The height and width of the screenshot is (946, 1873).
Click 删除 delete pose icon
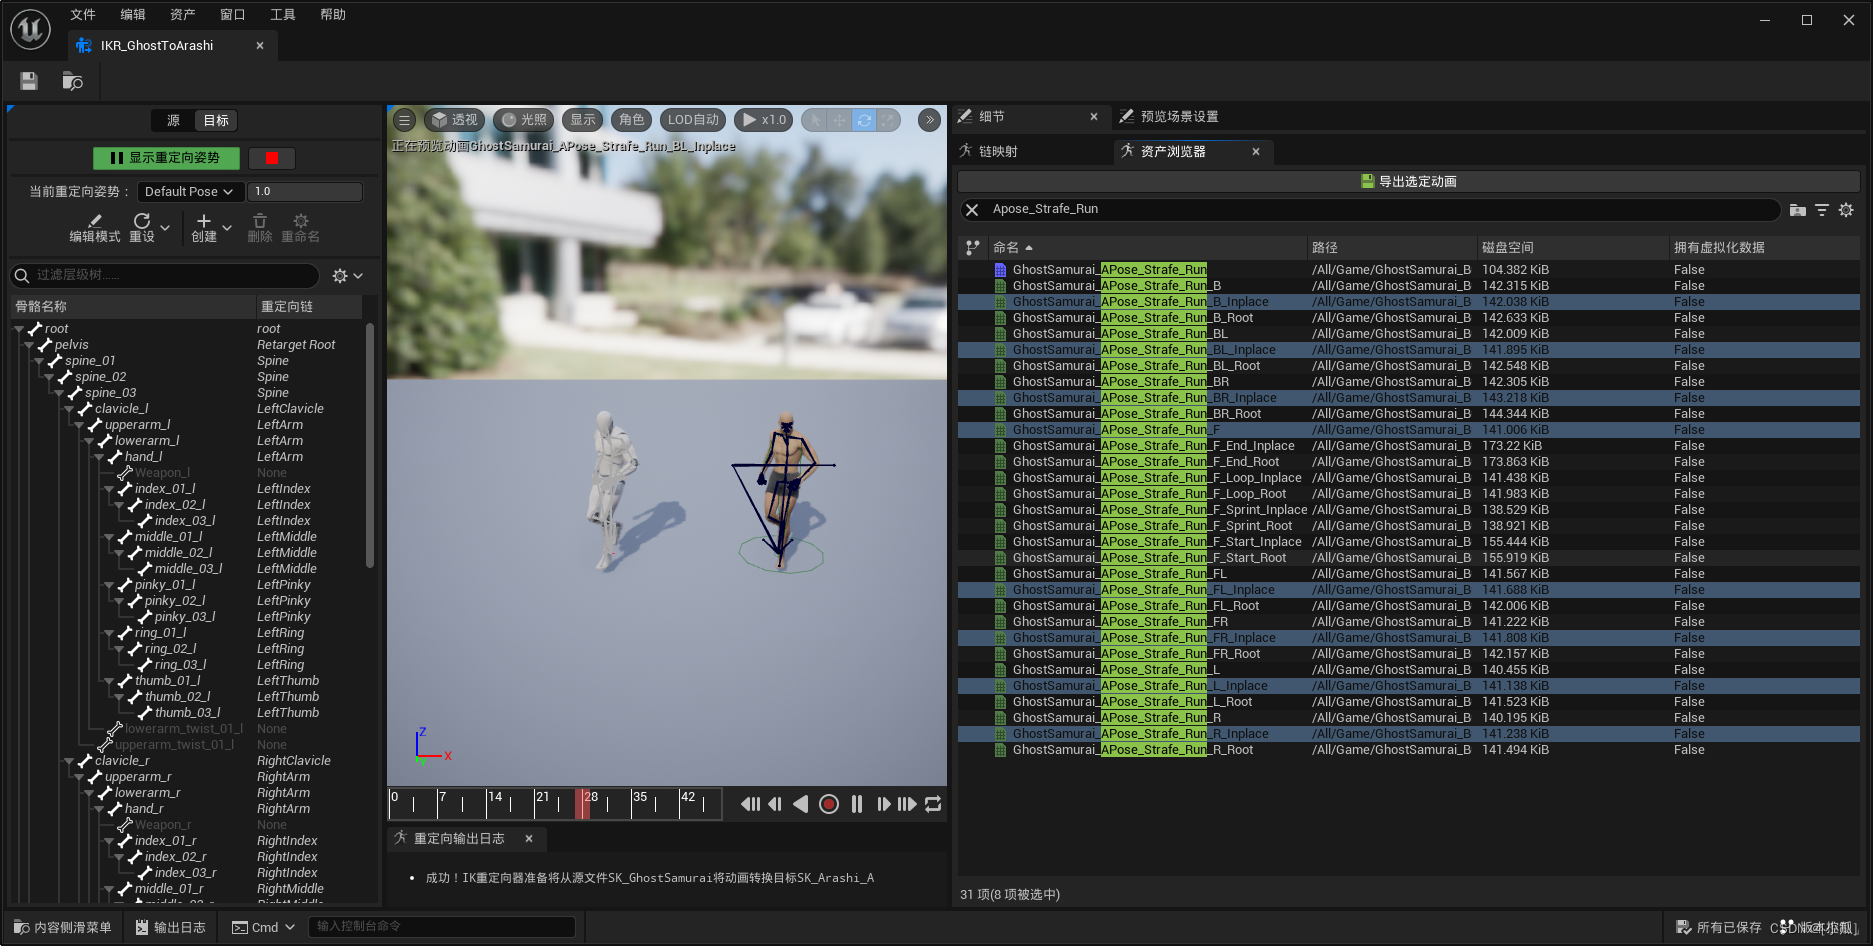pos(260,228)
